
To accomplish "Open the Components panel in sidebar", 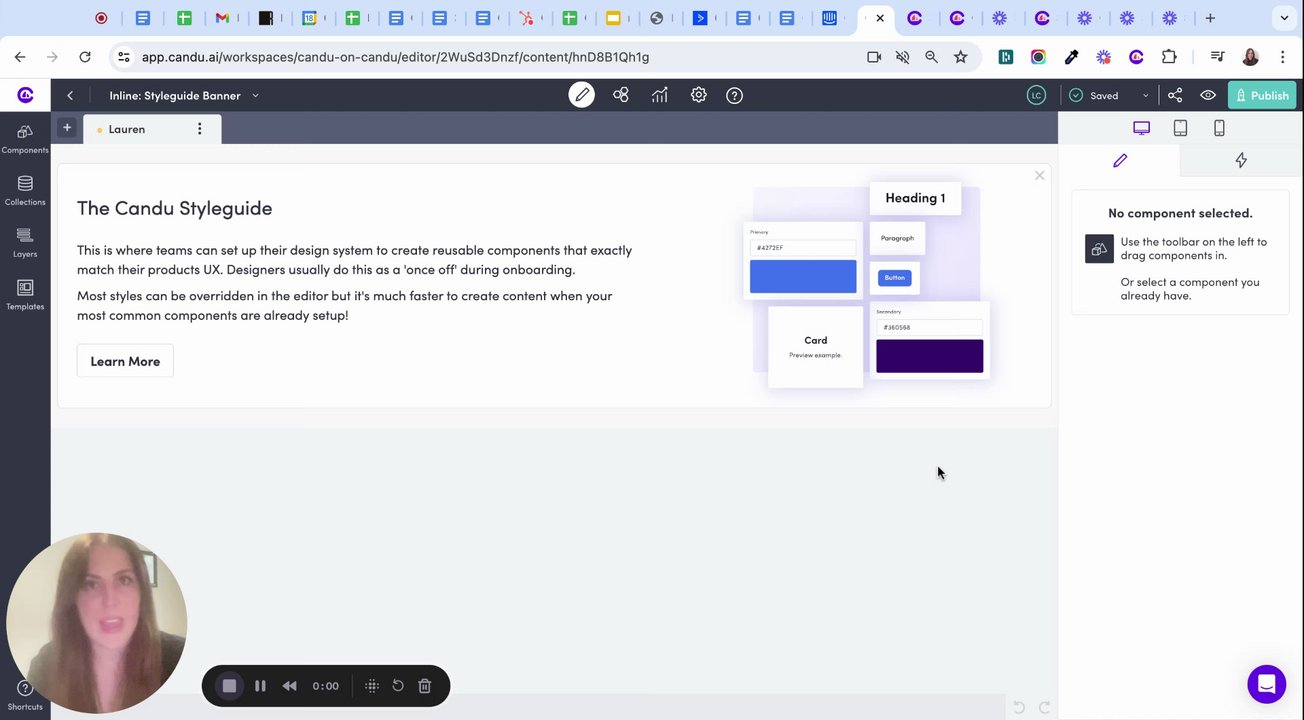I will coord(25,138).
